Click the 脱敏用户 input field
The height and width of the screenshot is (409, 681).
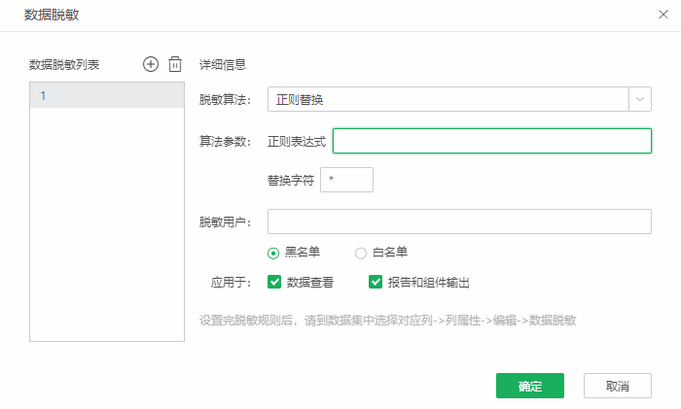(x=460, y=221)
